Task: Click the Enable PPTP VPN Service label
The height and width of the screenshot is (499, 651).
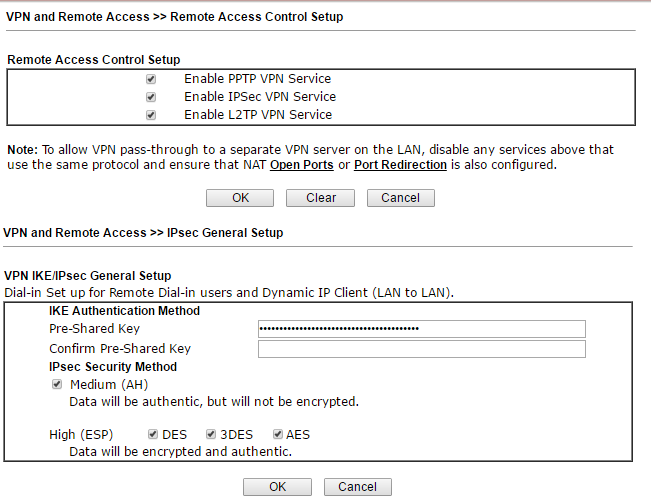Action: (257, 79)
